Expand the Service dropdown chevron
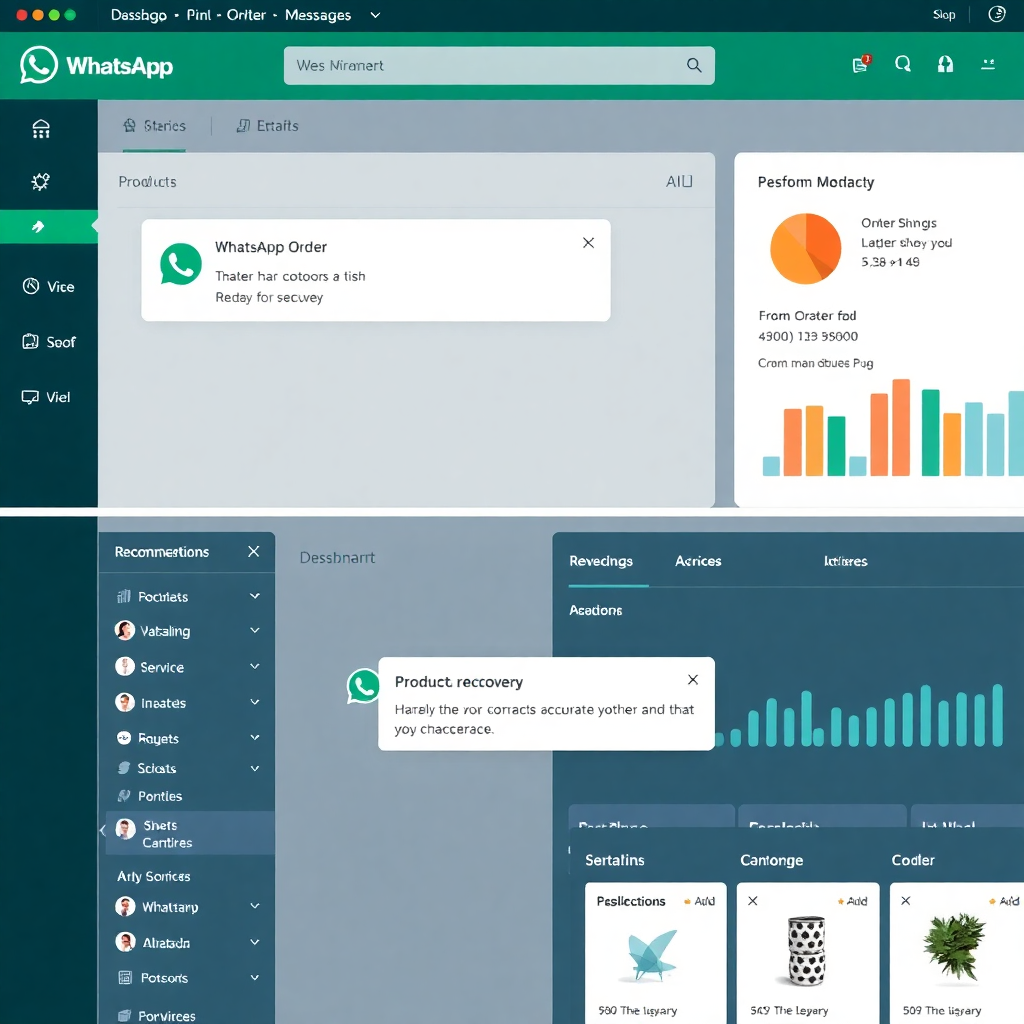The height and width of the screenshot is (1024, 1024). [x=255, y=667]
